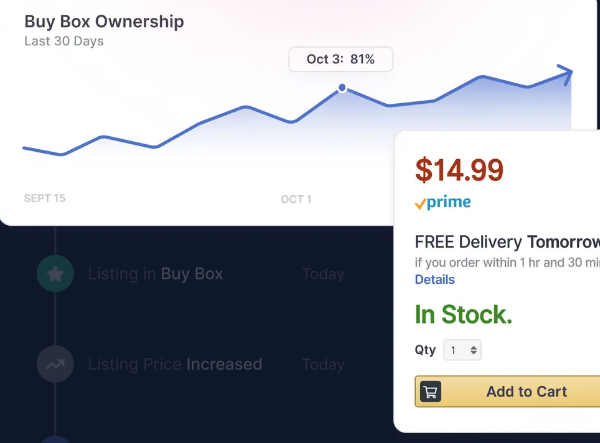Click the partially visible blue timeline circle at bottom
This screenshot has width=600, height=443.
[55, 440]
